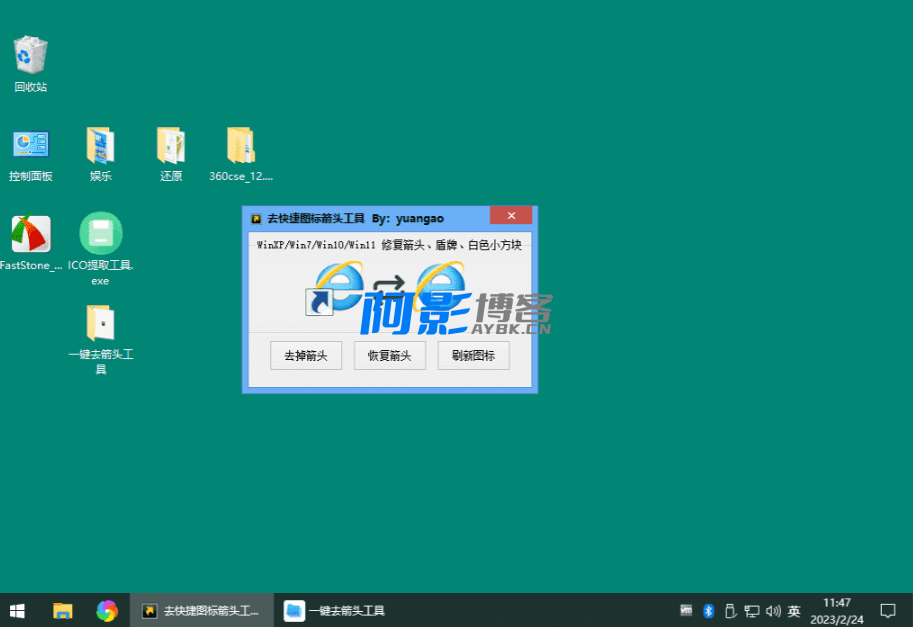This screenshot has width=913, height=627.
Task: Select the 回收站 recycle bin icon
Action: point(31,56)
